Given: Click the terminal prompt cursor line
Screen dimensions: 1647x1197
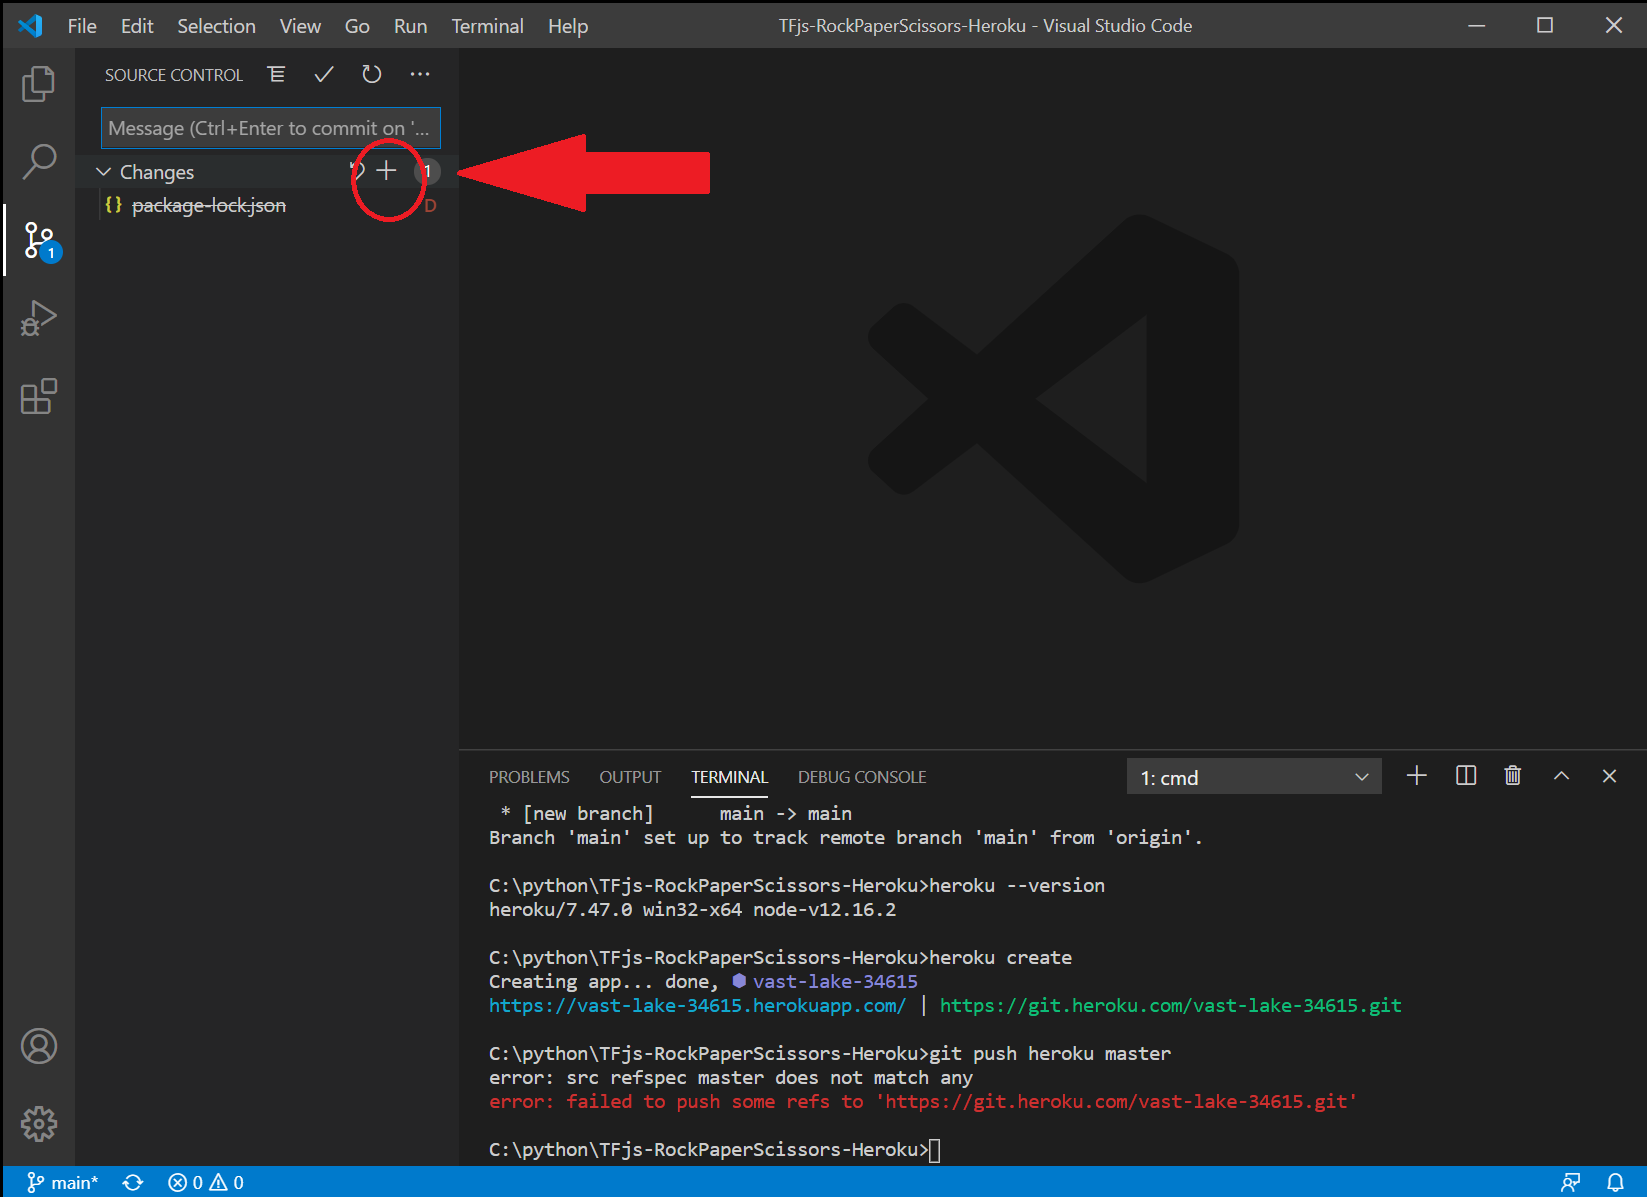Looking at the screenshot, I should pos(714,1149).
